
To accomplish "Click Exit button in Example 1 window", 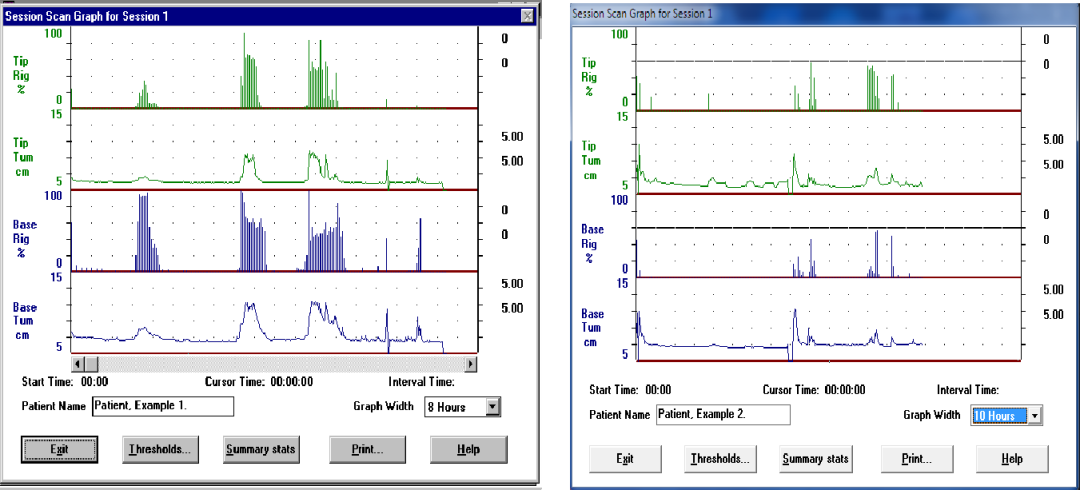I will 59,449.
